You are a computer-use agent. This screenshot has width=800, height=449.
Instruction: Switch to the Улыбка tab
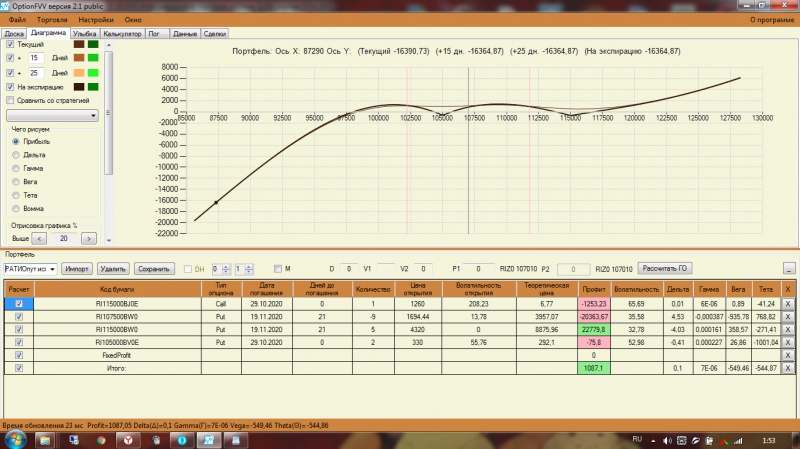(84, 34)
